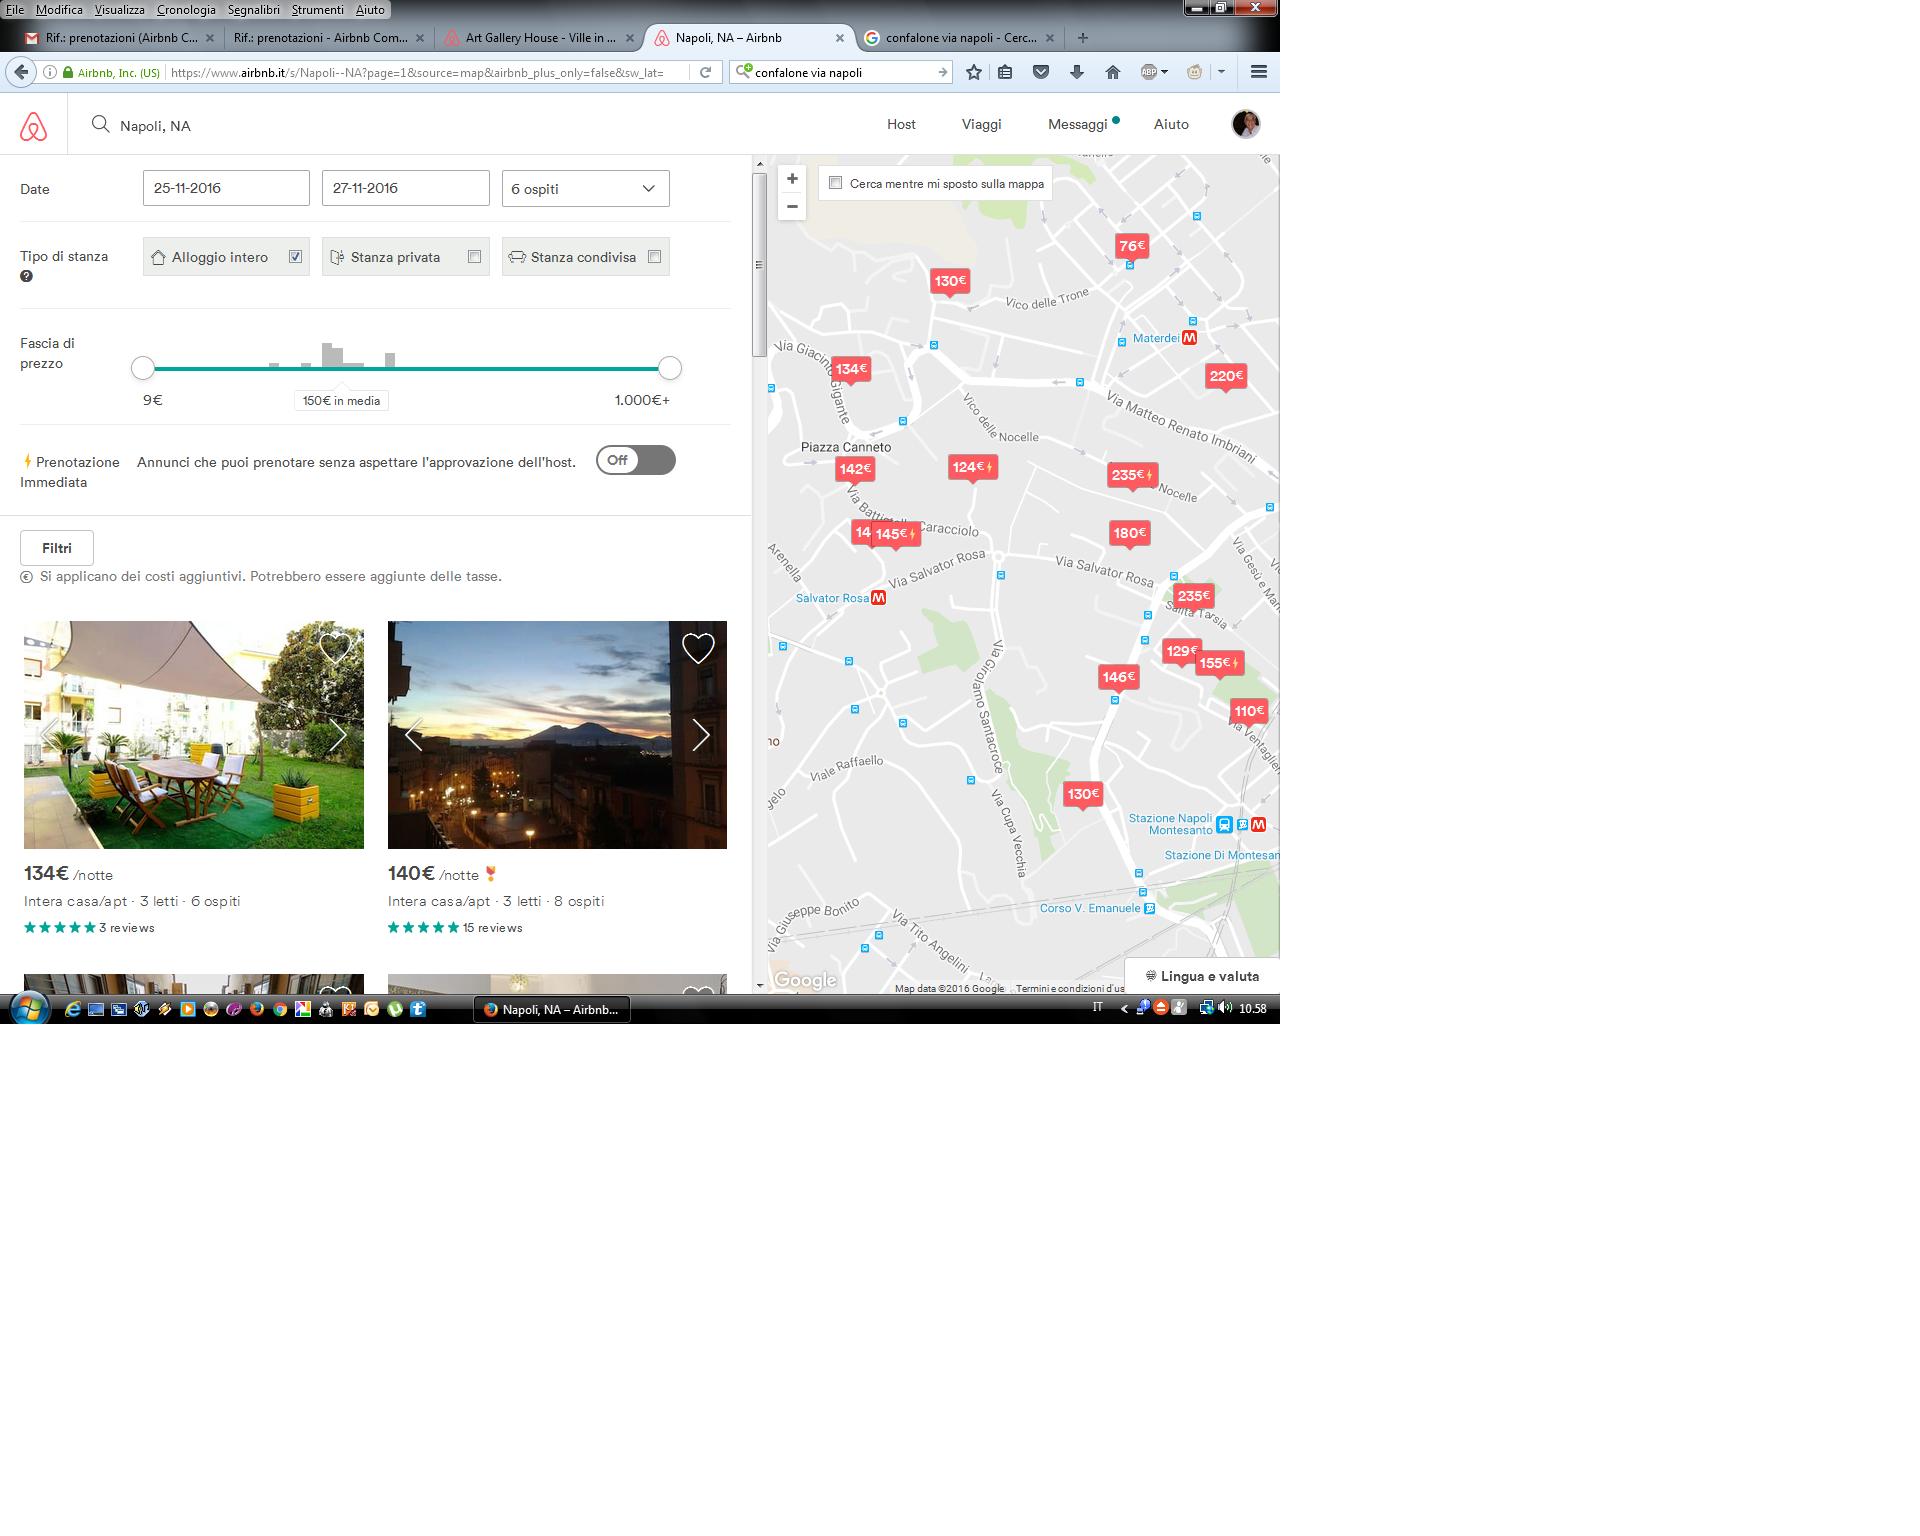Uncheck the Alloggio intero checkbox
The width and height of the screenshot is (1920, 1536).
[295, 257]
